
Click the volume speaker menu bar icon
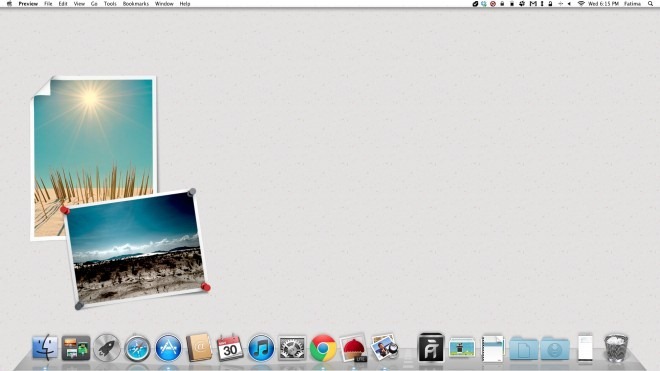569,4
